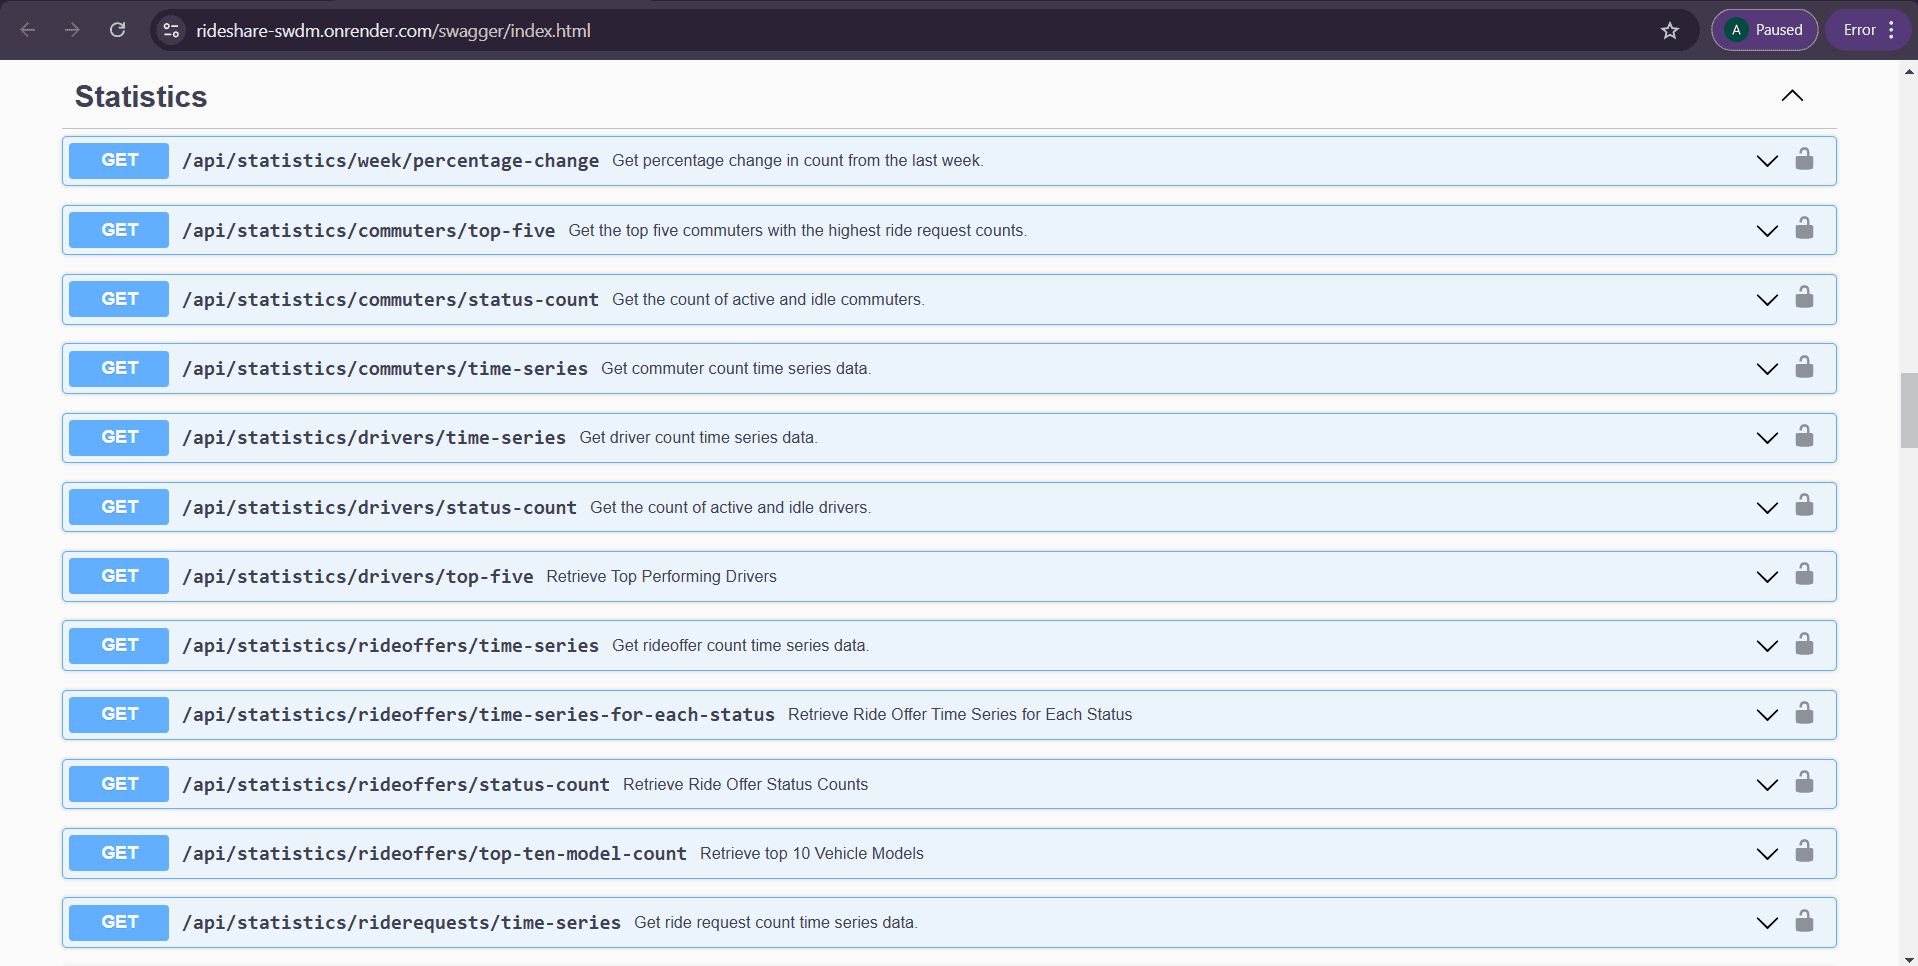
Task: Click 'Get the count of active and idle commuters.'
Action: tap(768, 300)
